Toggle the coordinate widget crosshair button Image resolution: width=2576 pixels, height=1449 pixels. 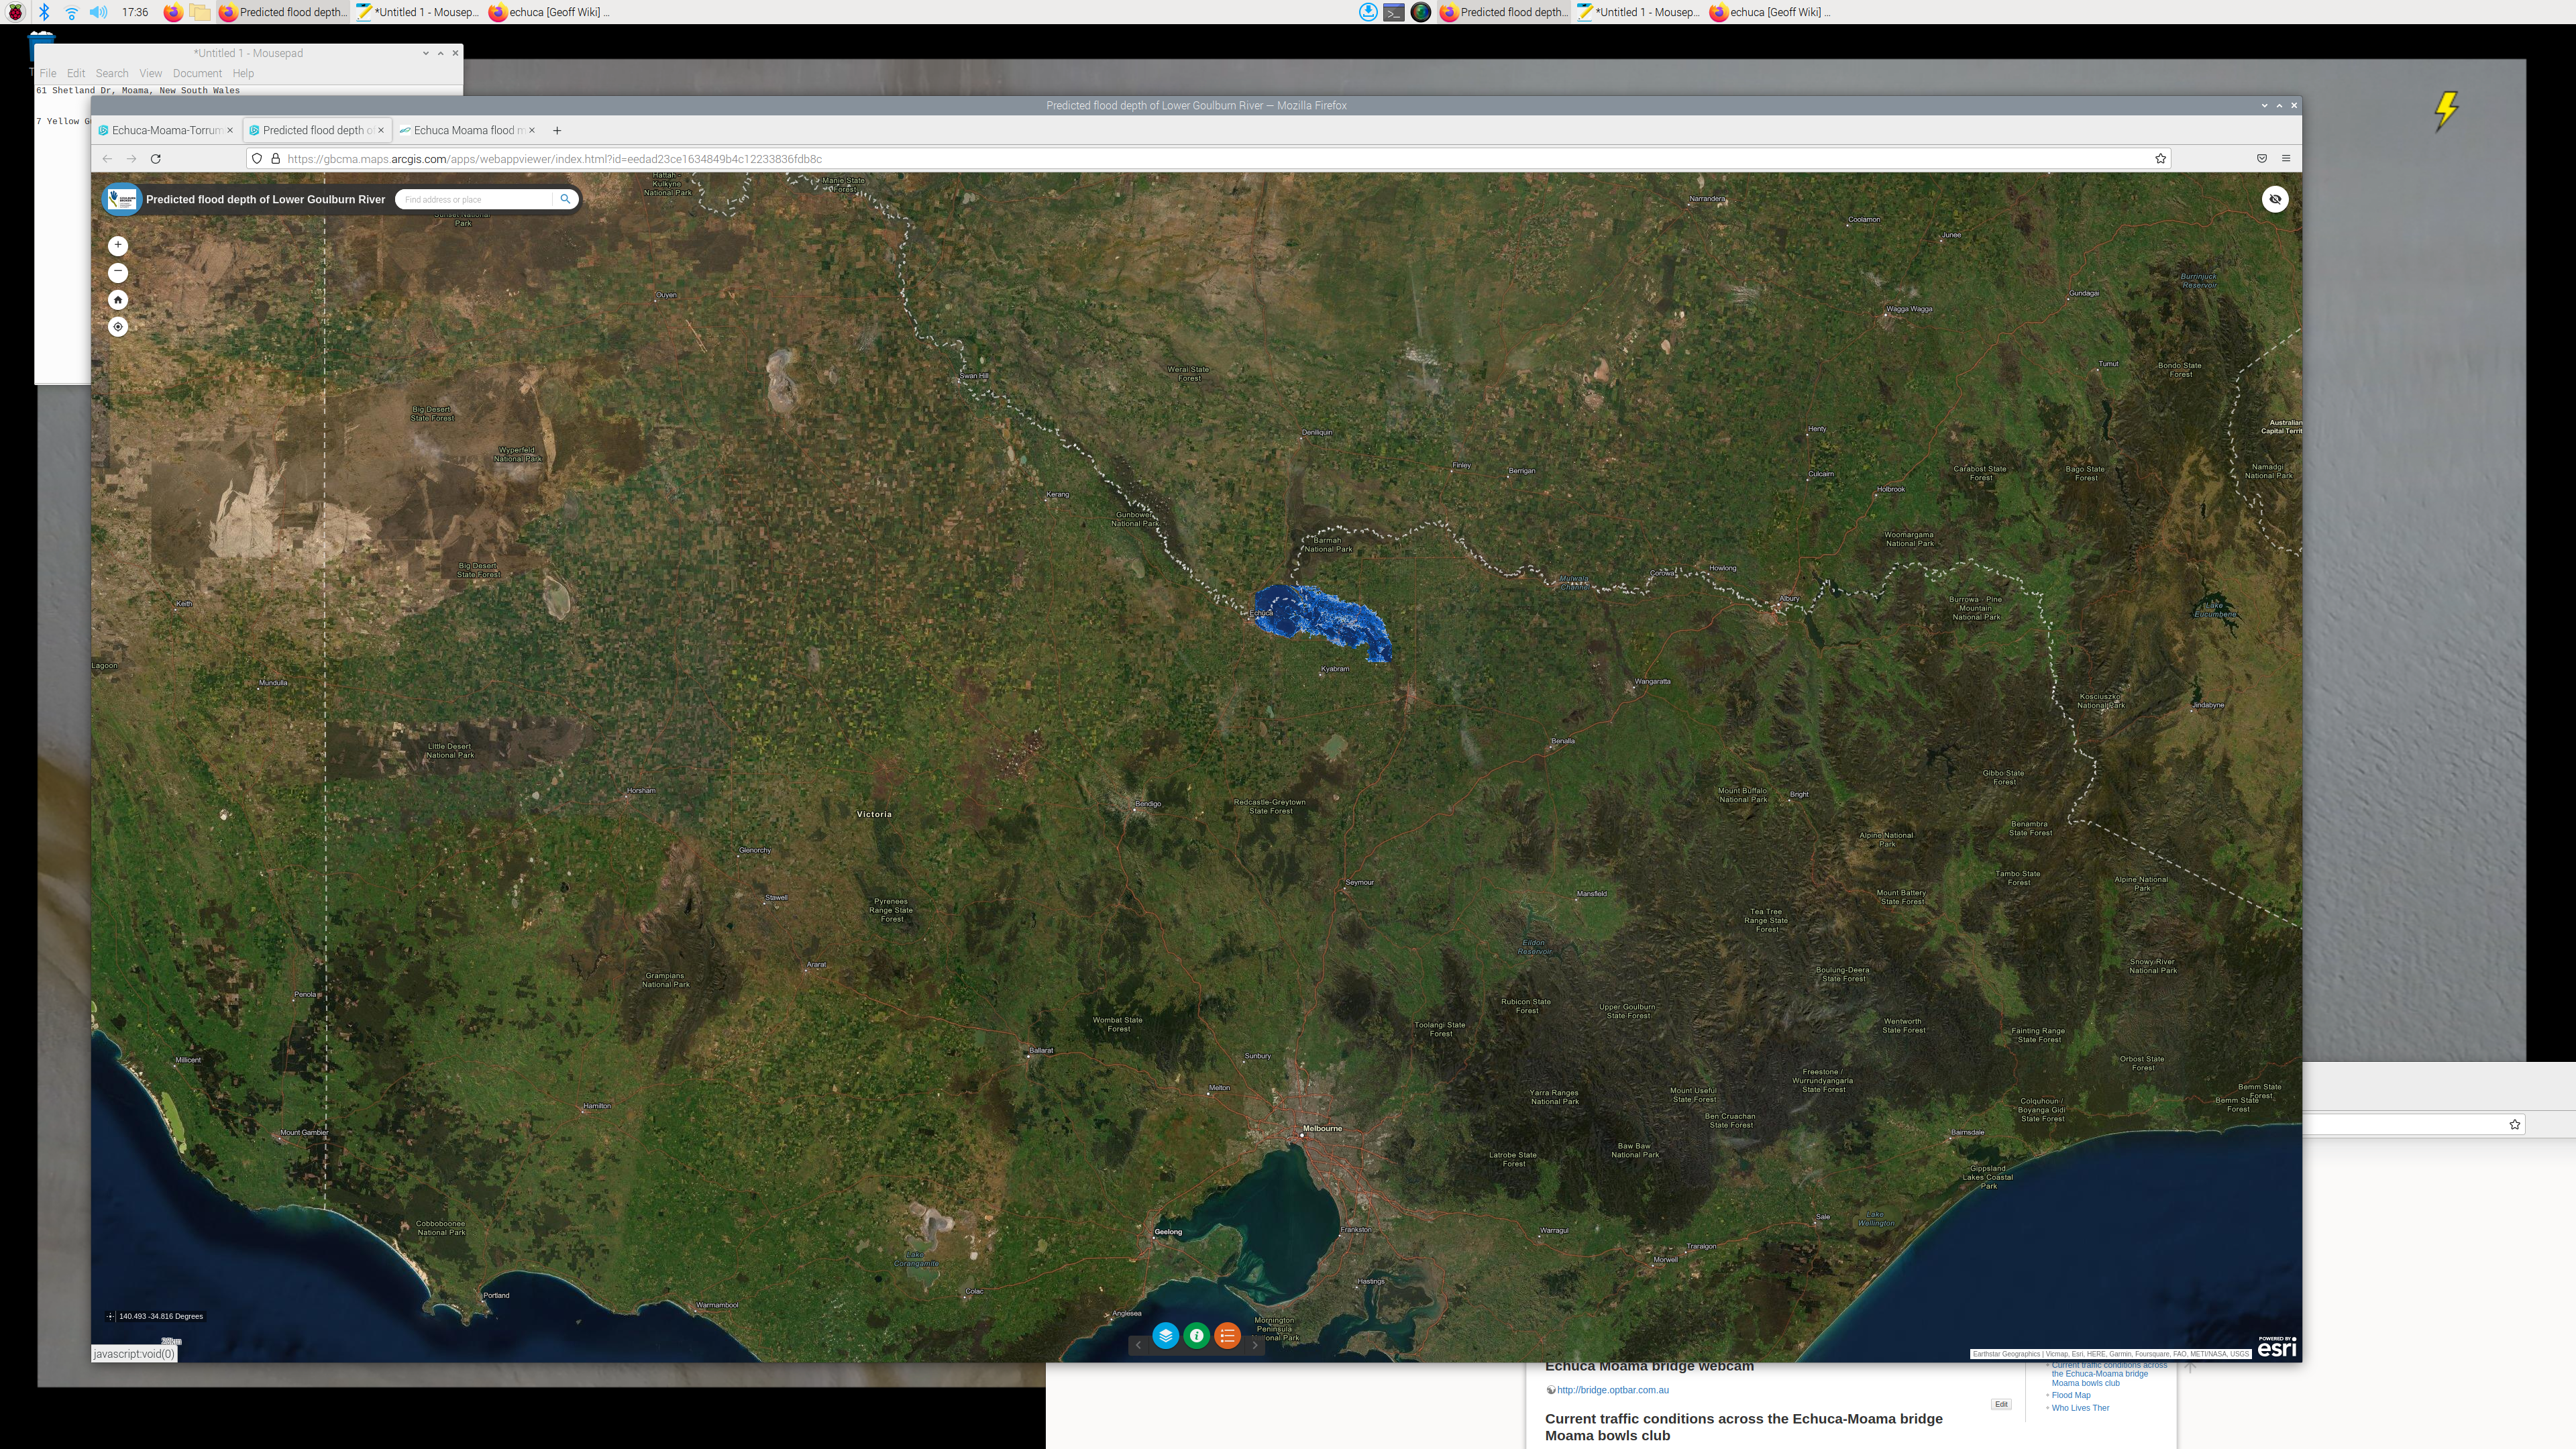click(x=111, y=1316)
